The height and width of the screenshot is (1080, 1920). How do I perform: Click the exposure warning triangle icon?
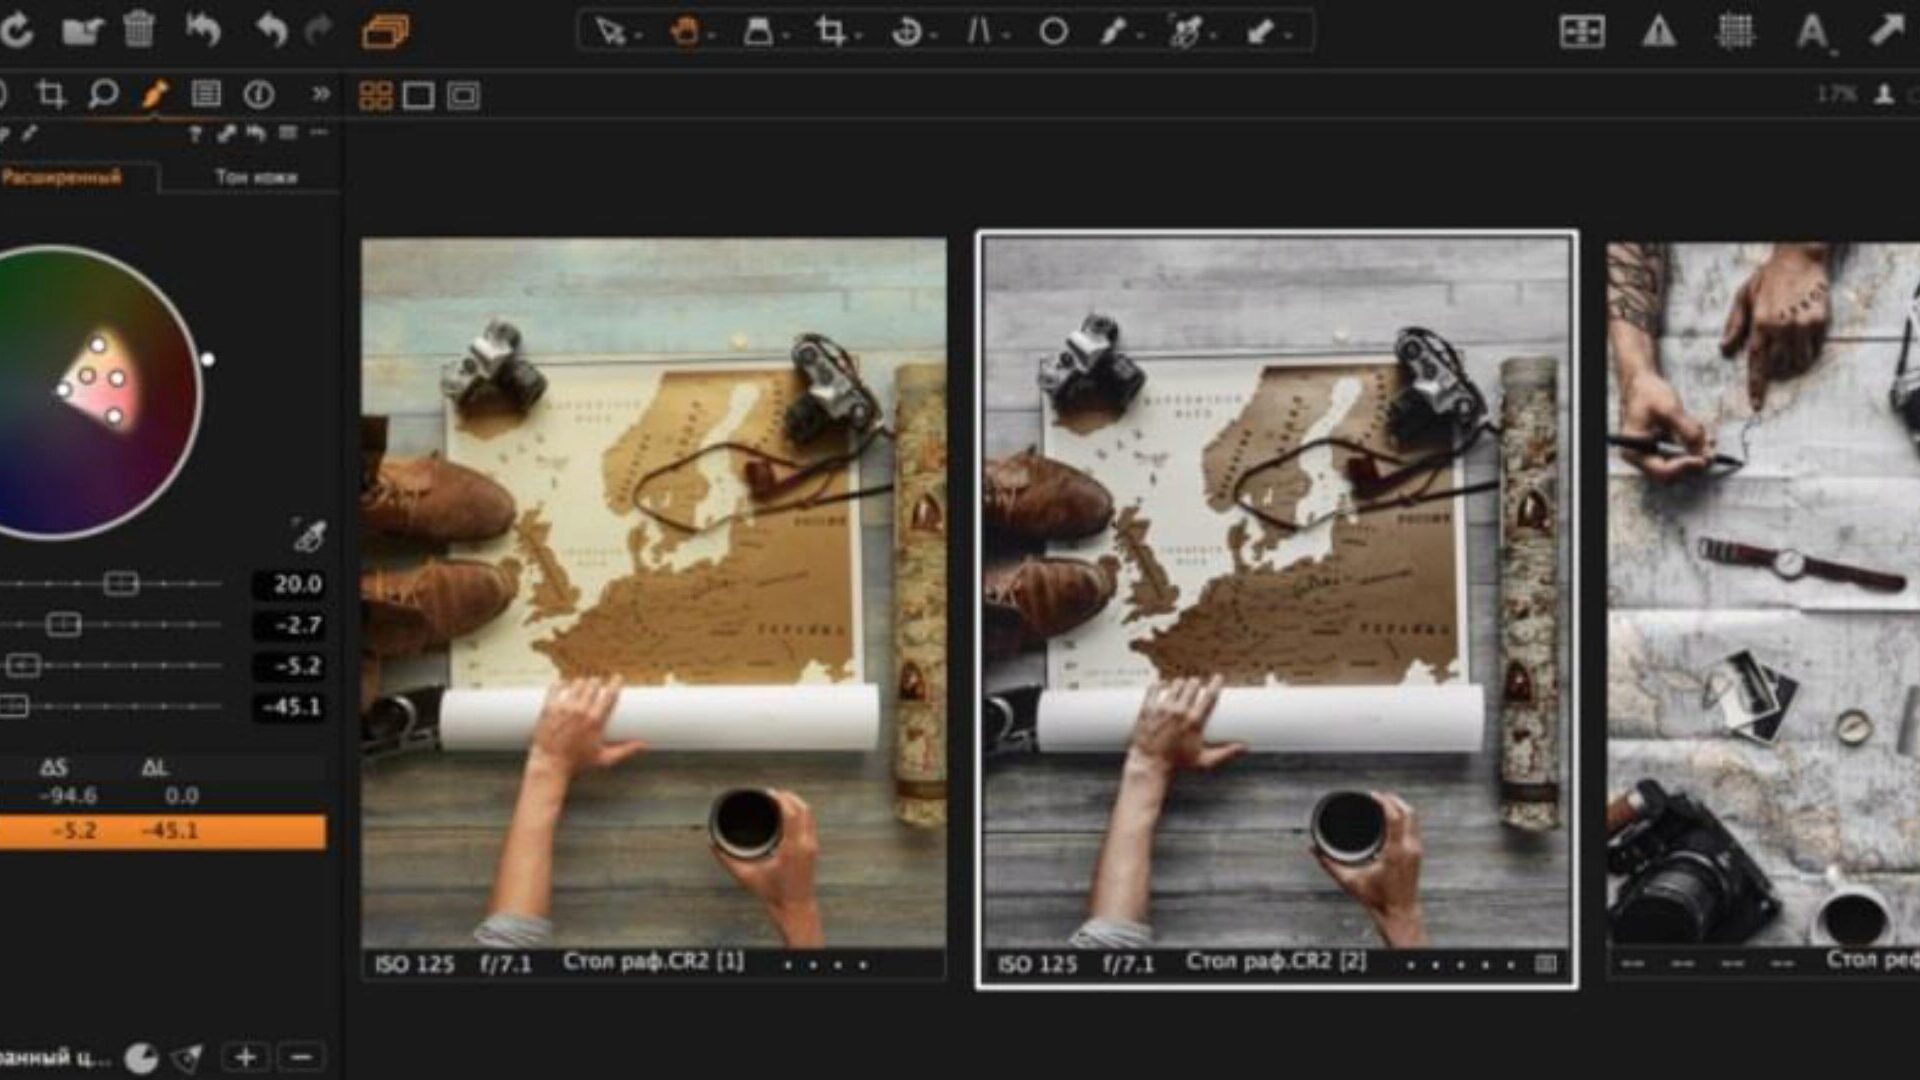coord(1659,32)
